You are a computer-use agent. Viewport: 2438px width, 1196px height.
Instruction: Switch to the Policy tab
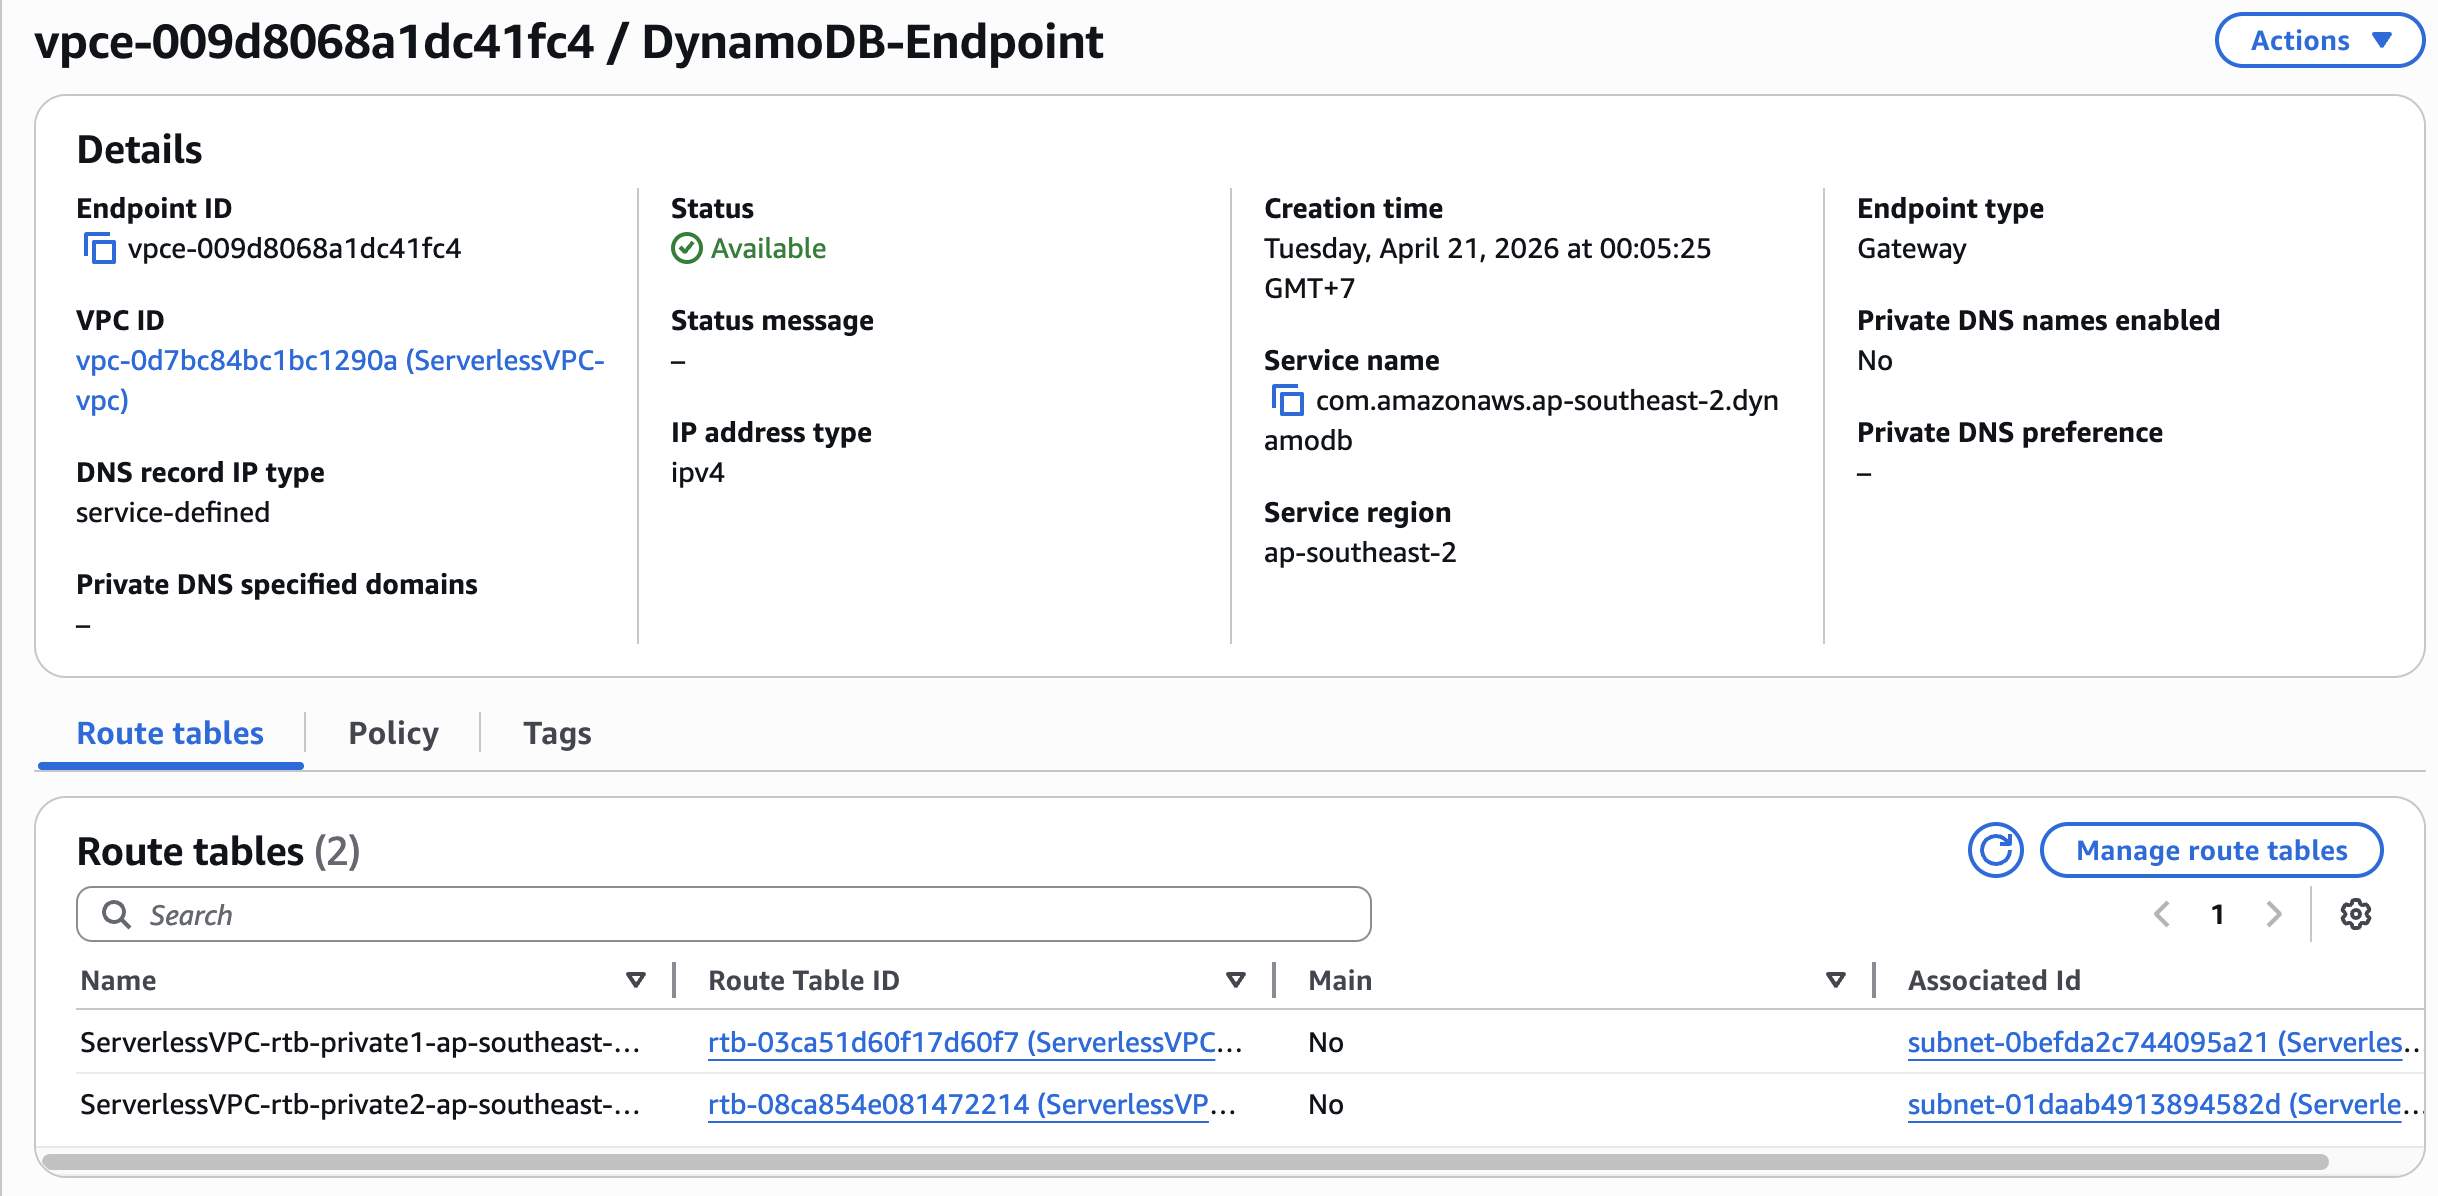pyautogui.click(x=392, y=733)
